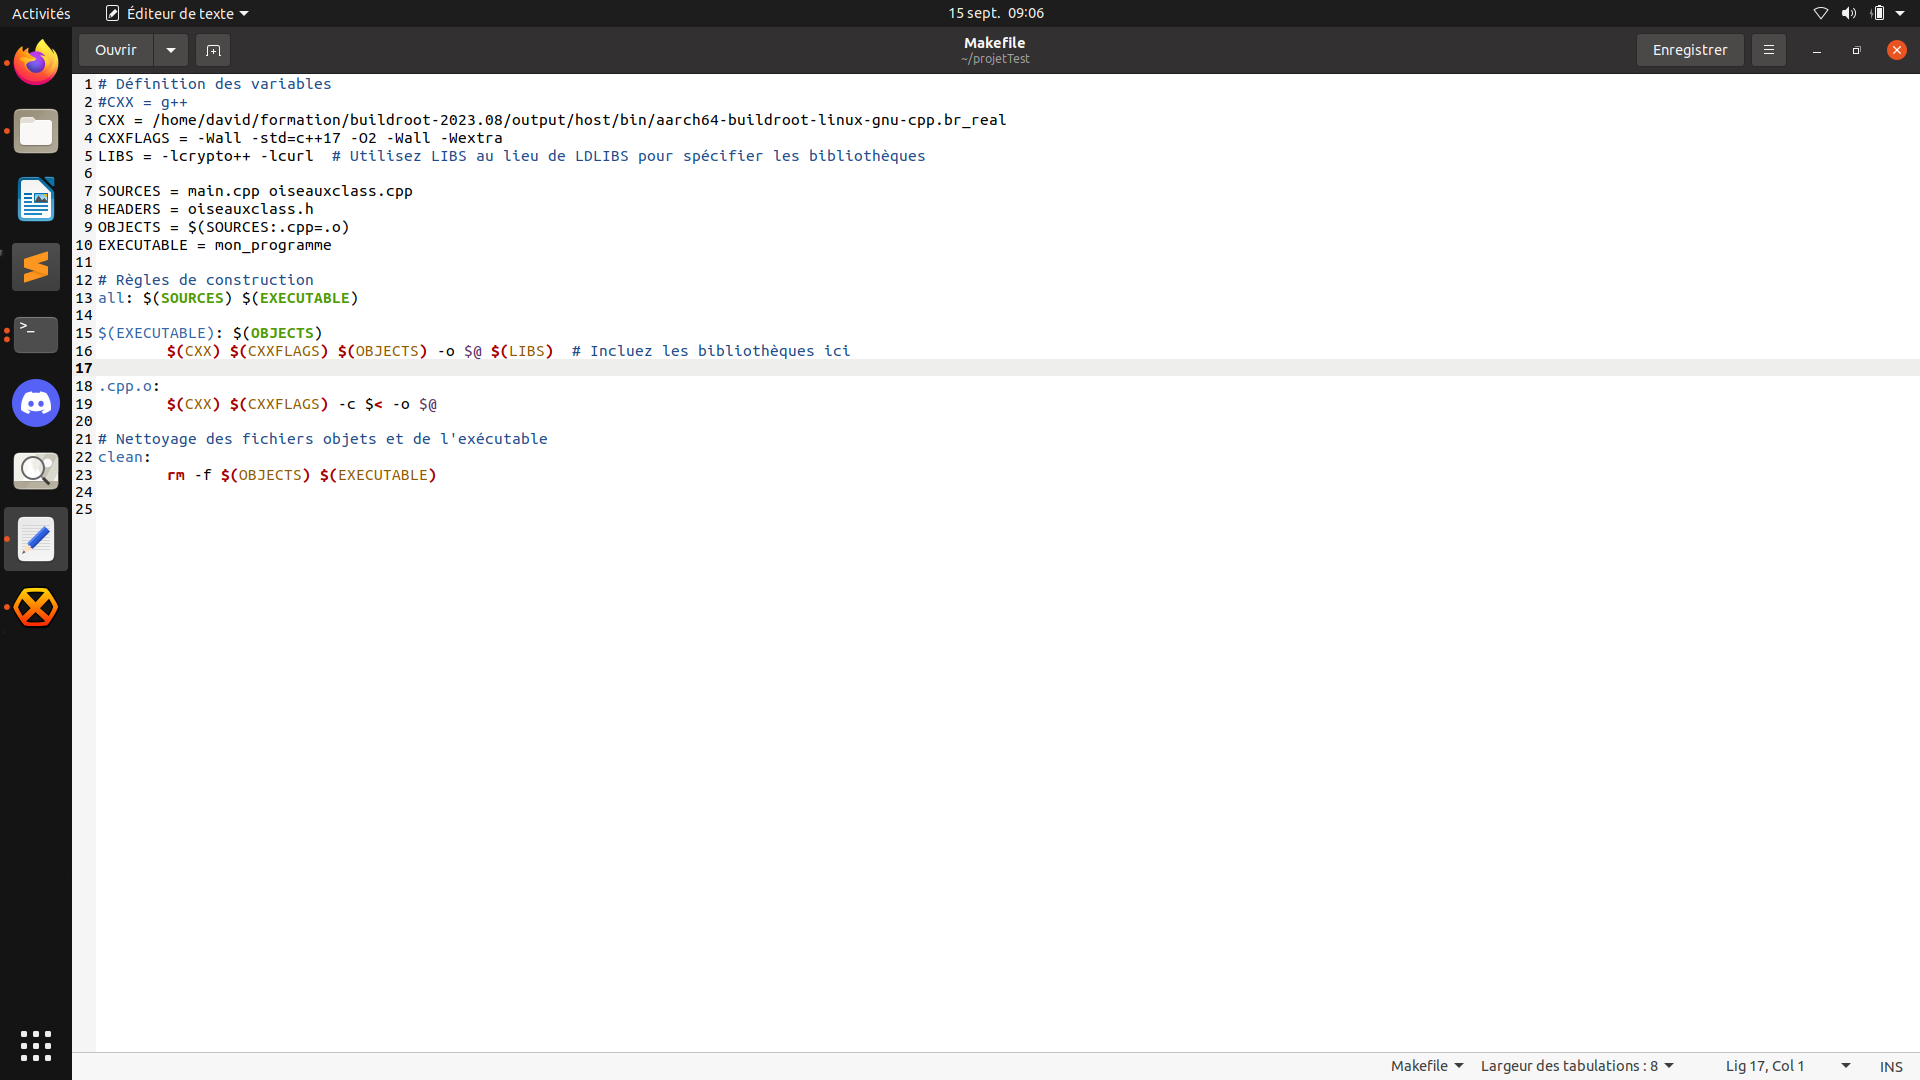Open the orange X application in dock
Image resolution: width=1920 pixels, height=1080 pixels.
point(36,607)
